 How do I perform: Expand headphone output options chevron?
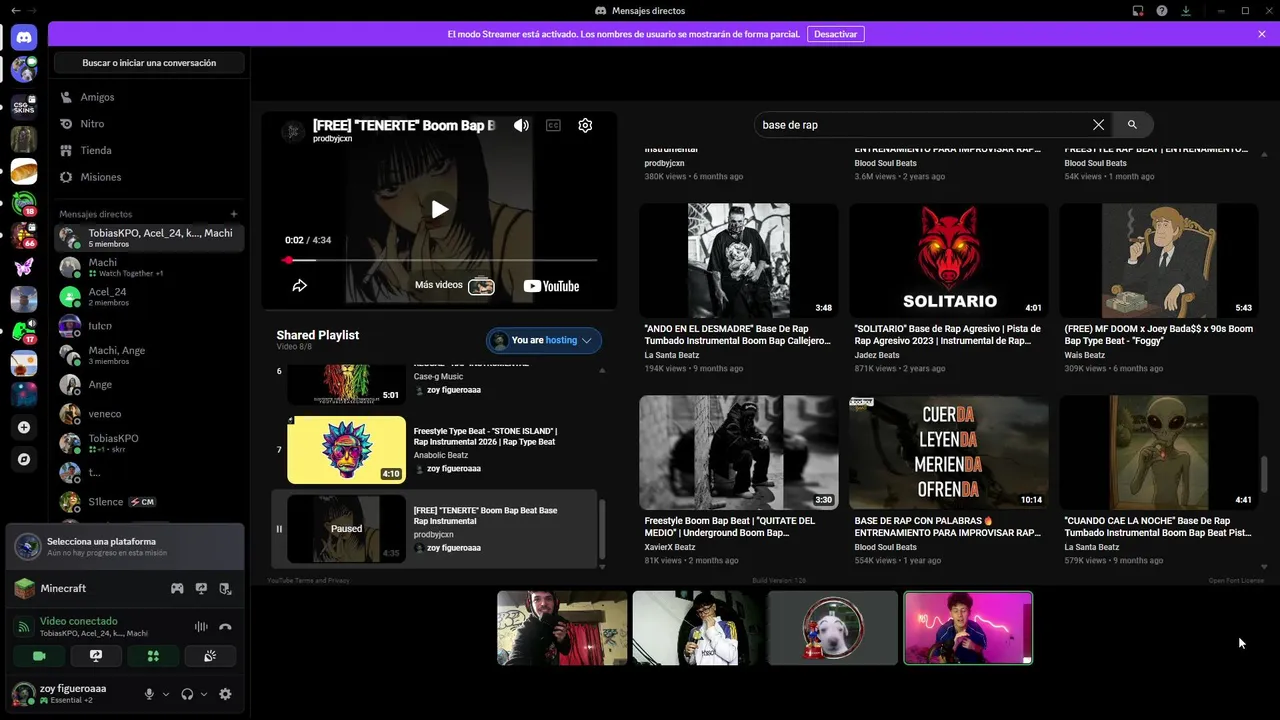pyautogui.click(x=204, y=694)
